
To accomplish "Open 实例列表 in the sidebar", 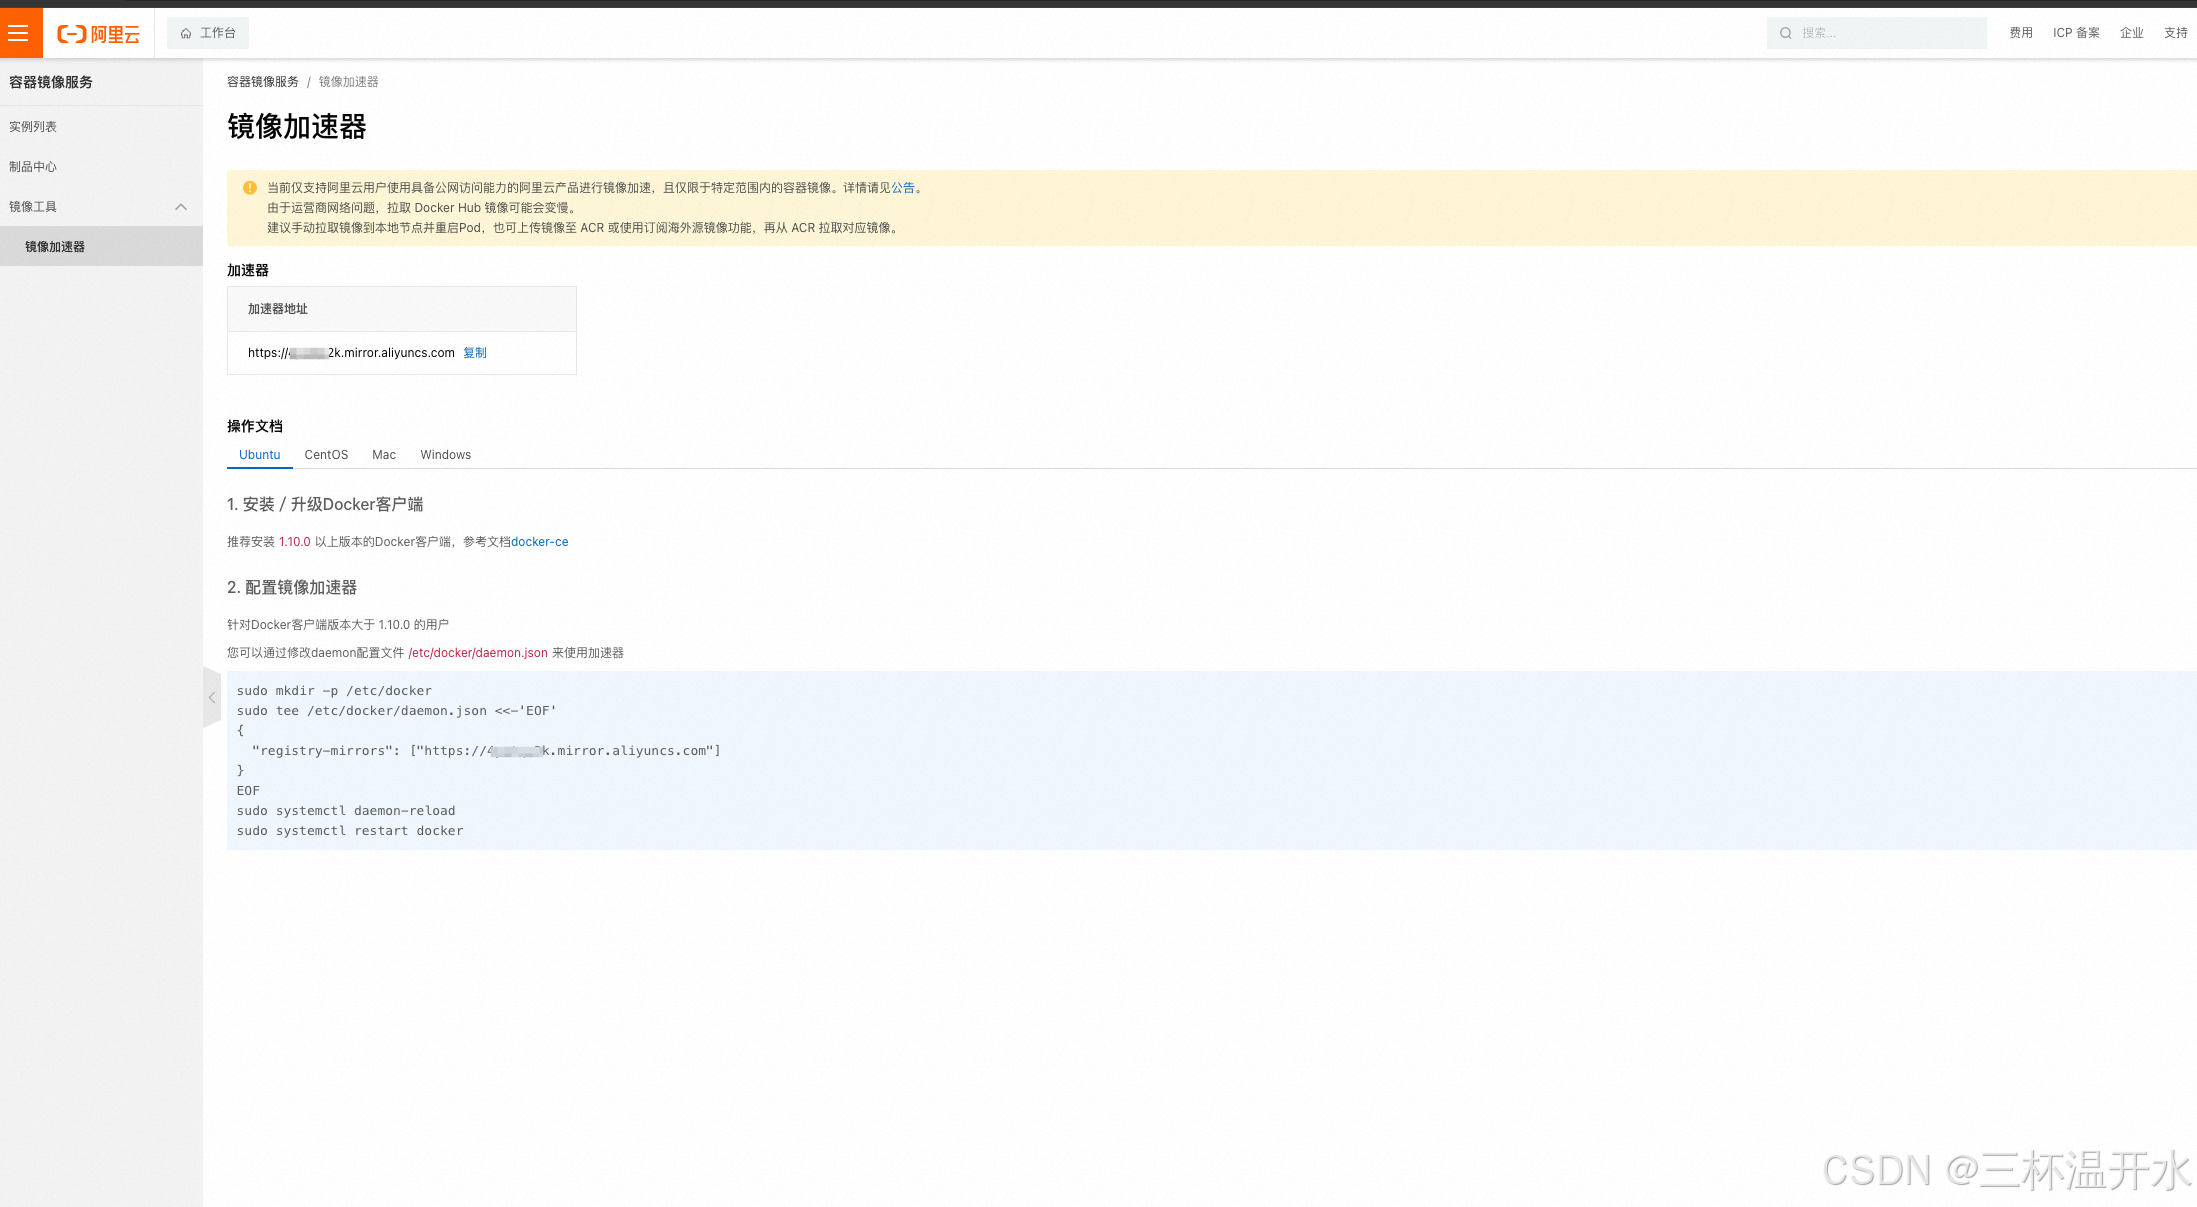I will (x=33, y=127).
